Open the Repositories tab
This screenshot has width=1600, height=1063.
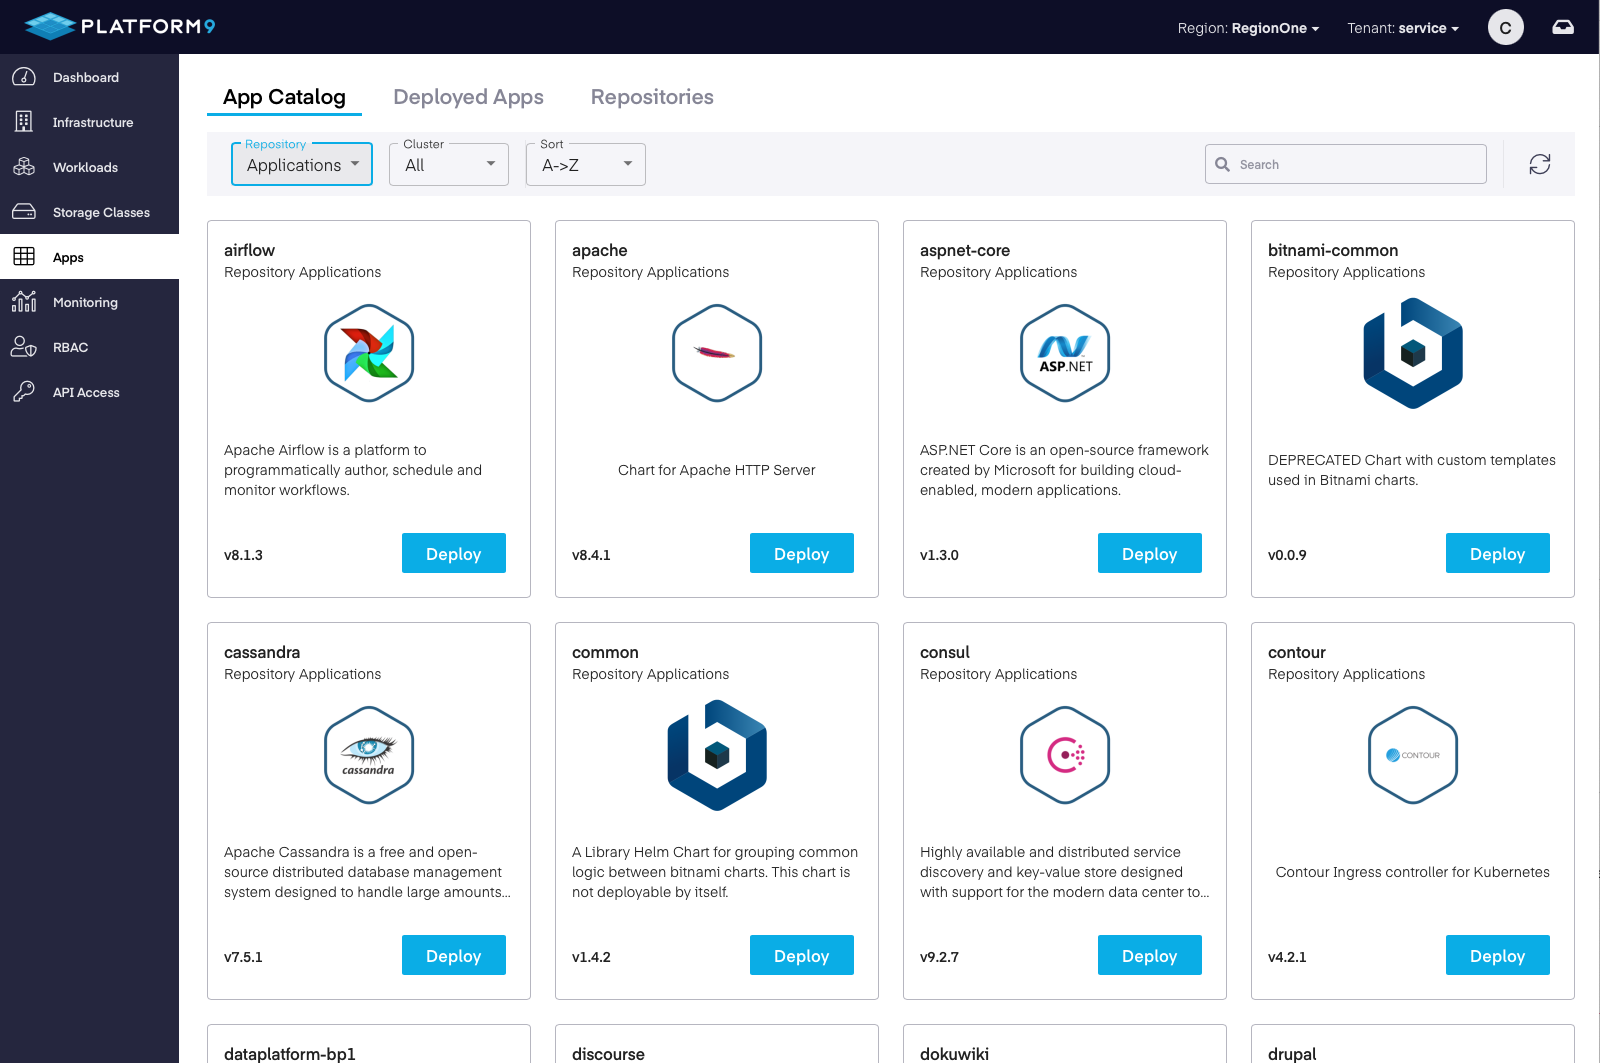pyautogui.click(x=651, y=97)
